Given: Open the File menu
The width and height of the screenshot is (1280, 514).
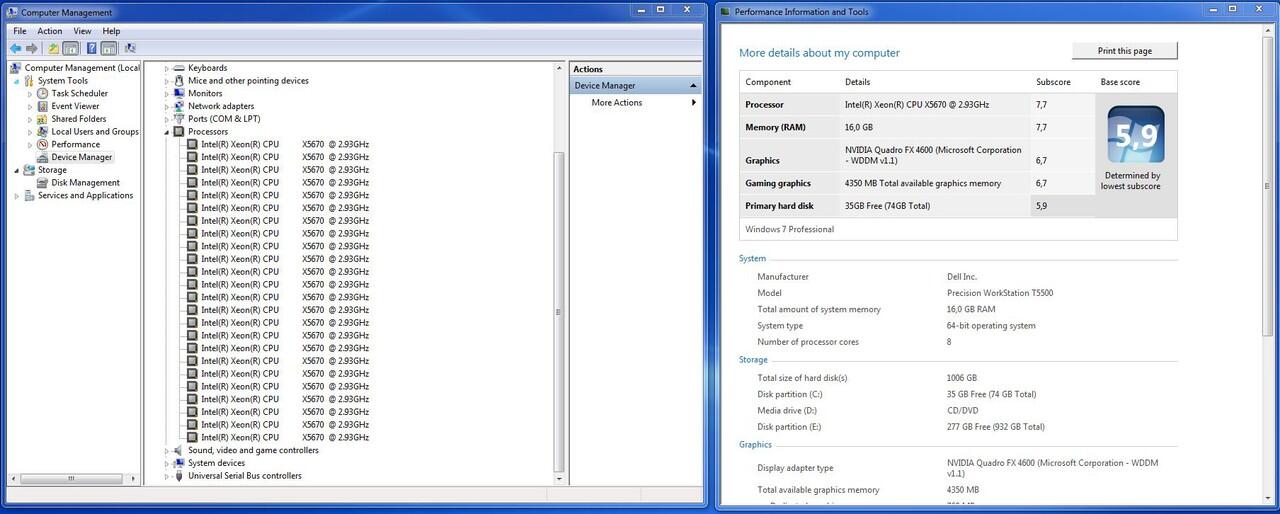Looking at the screenshot, I should coord(20,31).
